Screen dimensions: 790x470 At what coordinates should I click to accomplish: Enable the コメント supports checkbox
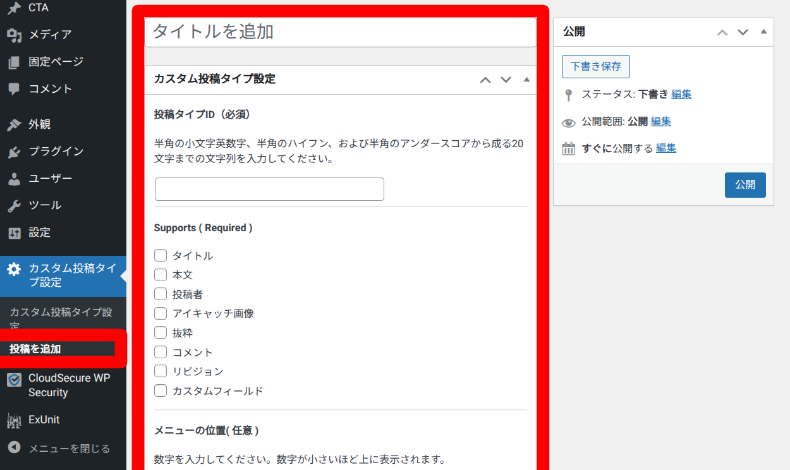(x=160, y=352)
